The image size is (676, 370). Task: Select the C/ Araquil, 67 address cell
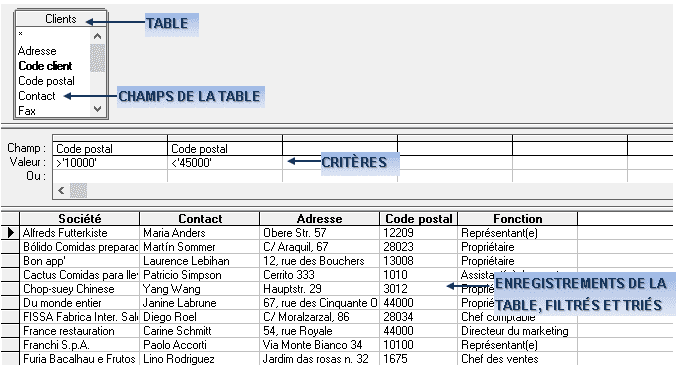[319, 247]
